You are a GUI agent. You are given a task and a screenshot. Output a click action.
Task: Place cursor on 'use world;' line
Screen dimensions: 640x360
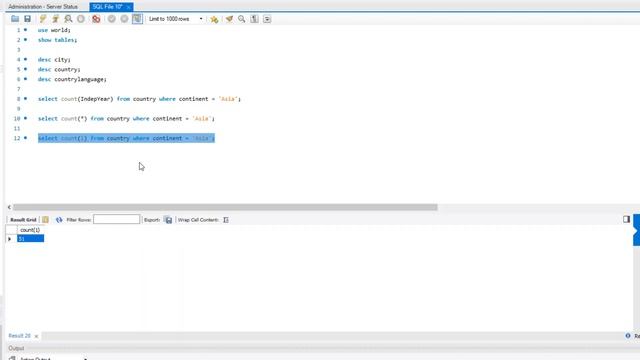coord(54,30)
